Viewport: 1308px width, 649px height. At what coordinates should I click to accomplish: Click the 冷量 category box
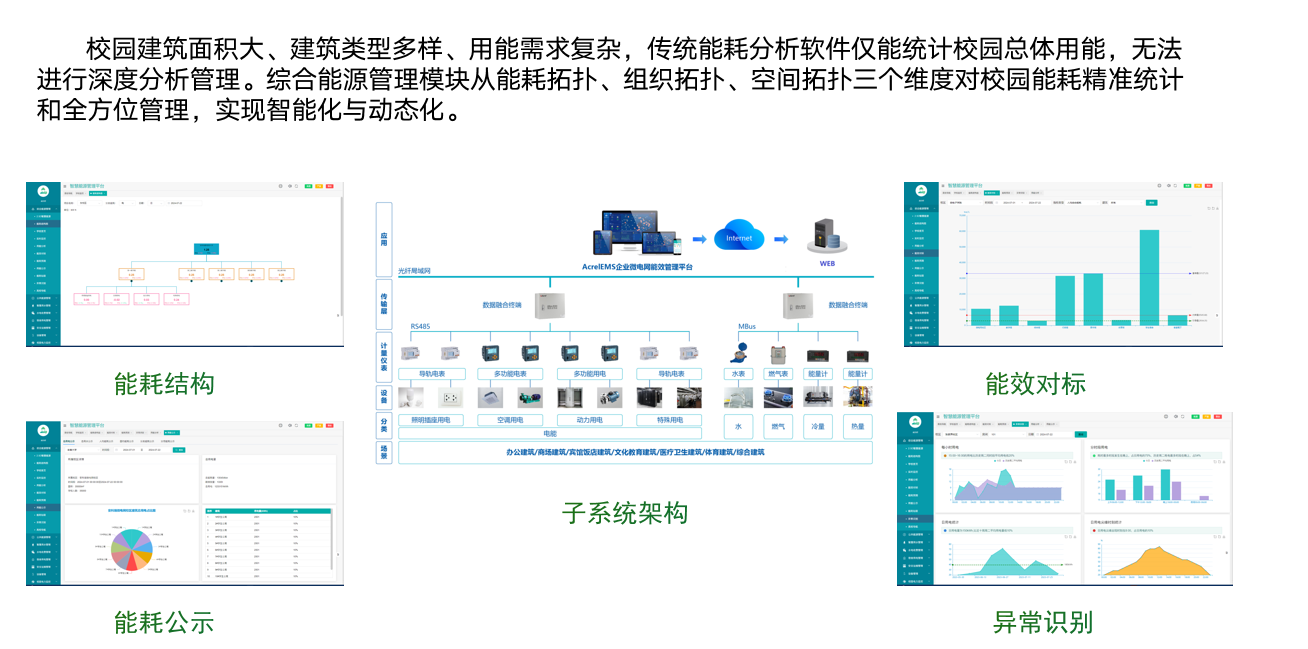818,426
